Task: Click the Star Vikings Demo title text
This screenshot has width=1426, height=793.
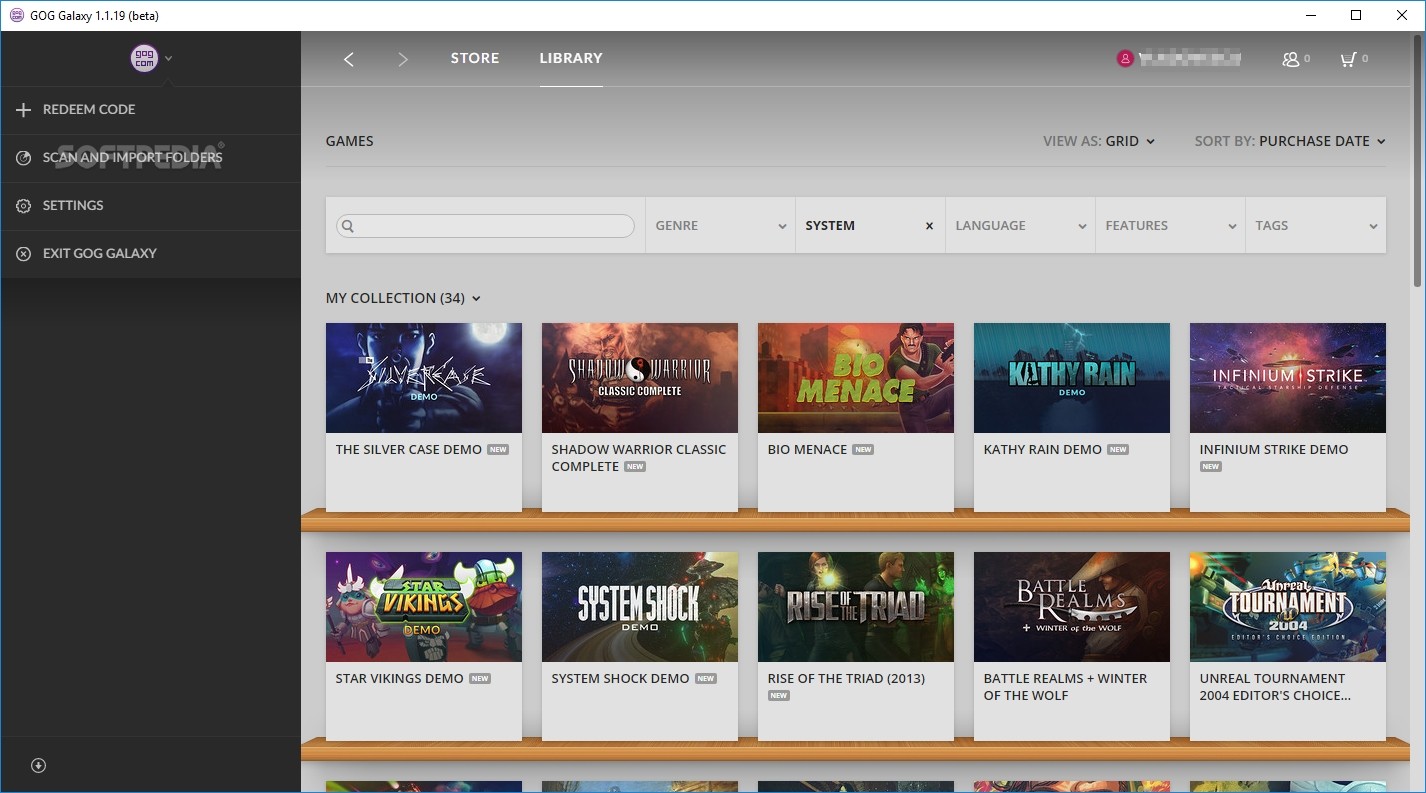Action: (x=400, y=679)
